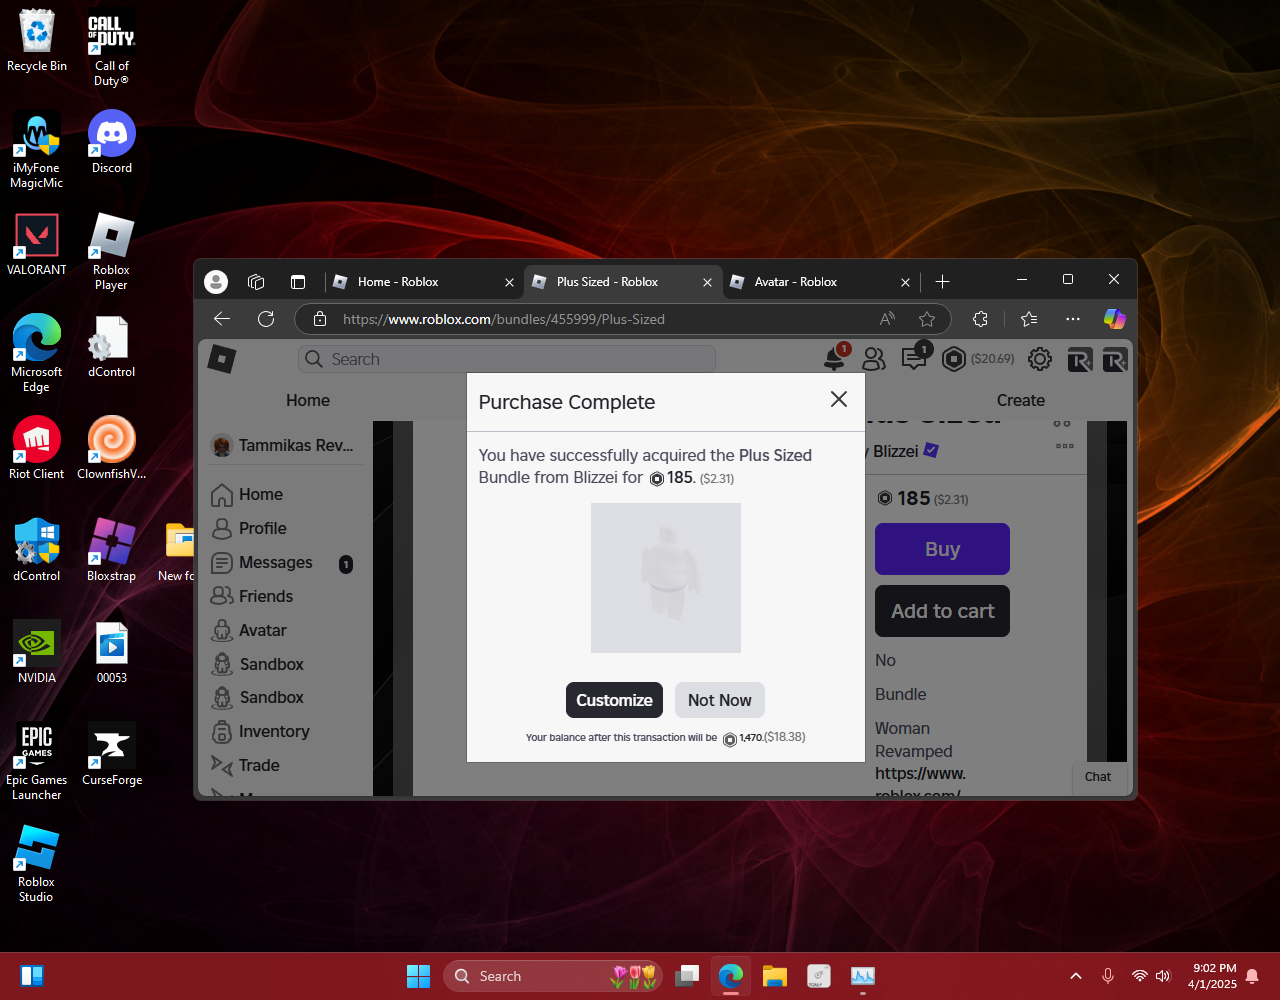Open Tammikas Rev profile in sidebar

coord(282,445)
